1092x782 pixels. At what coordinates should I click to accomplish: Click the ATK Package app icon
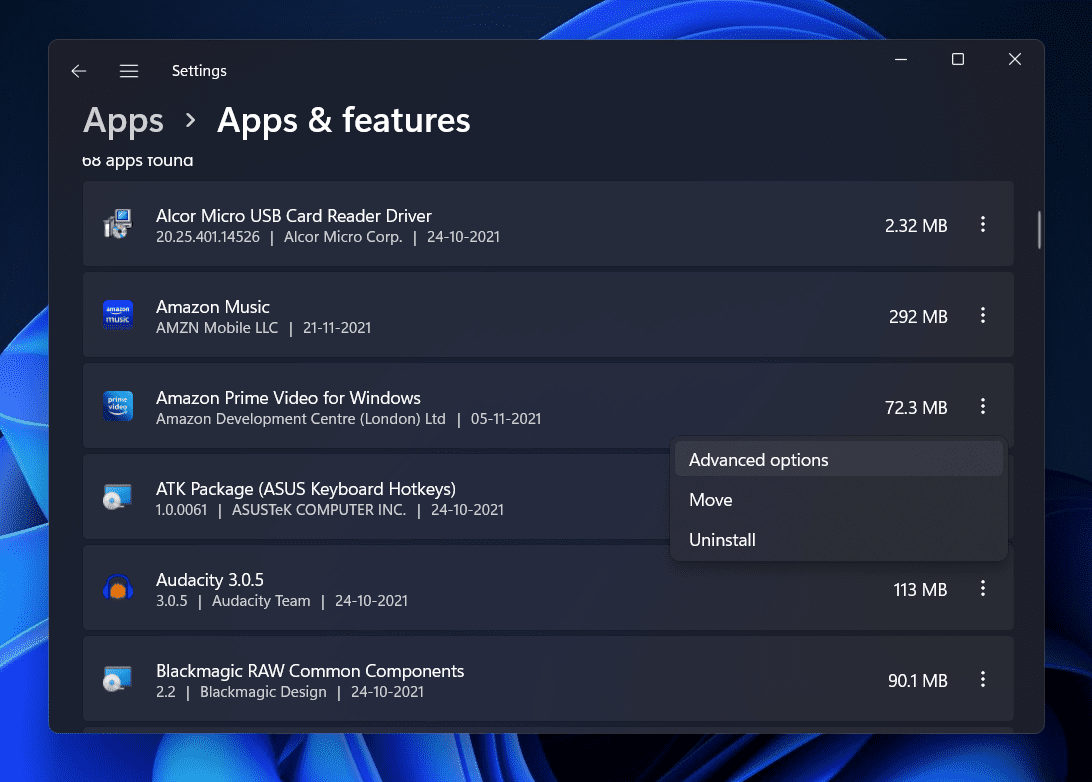[x=118, y=497]
